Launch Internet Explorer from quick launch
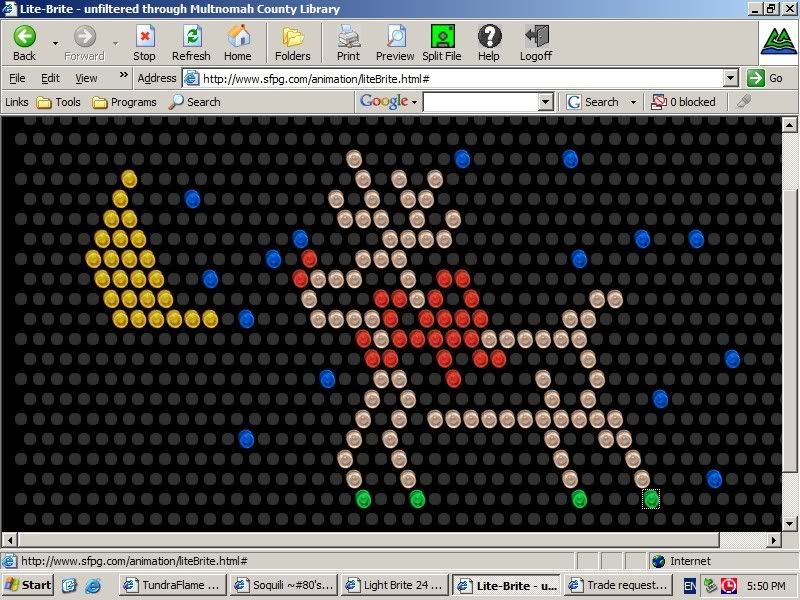 (93, 585)
